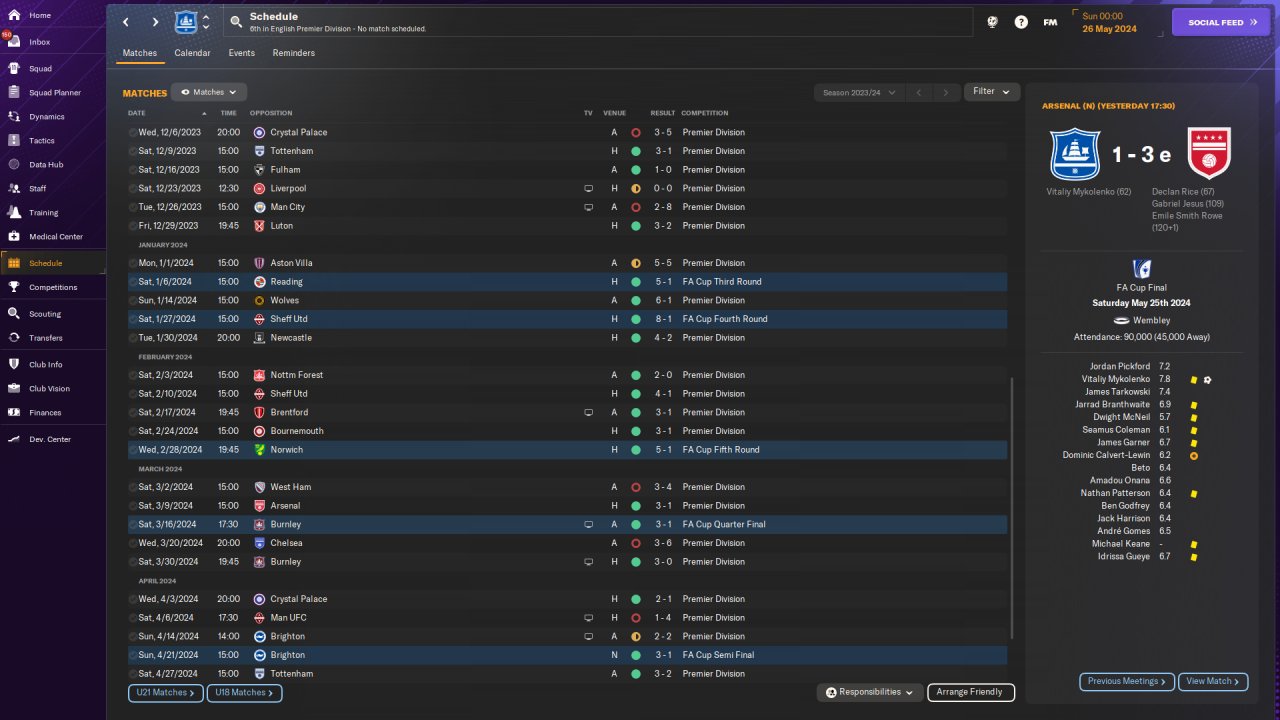Go to the Squad screen
The height and width of the screenshot is (720, 1280).
(40, 69)
